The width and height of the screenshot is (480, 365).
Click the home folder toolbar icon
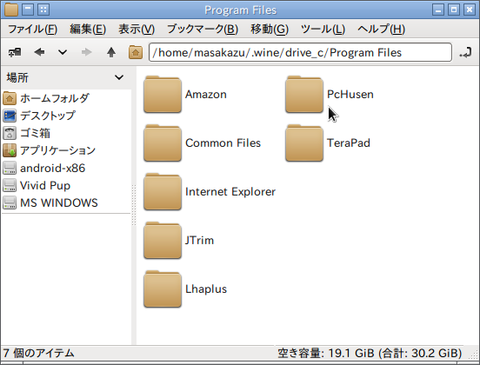(x=136, y=52)
